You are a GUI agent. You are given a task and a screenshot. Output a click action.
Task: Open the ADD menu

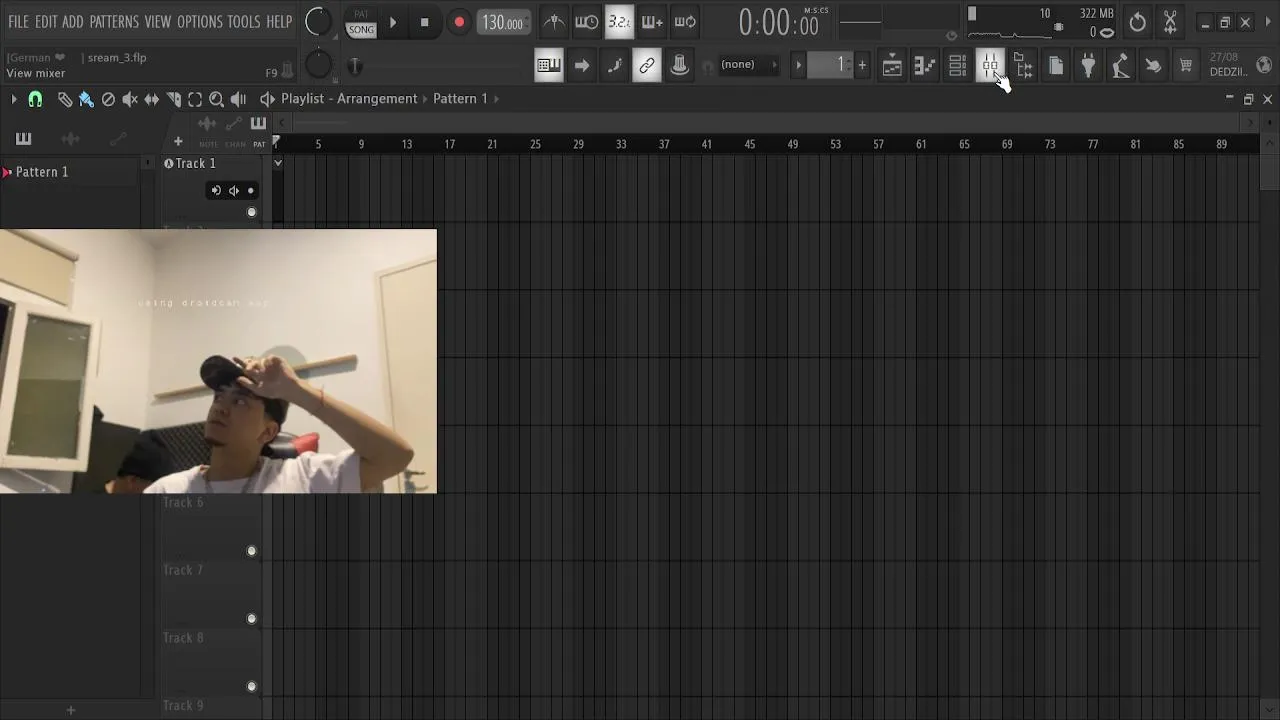73,22
